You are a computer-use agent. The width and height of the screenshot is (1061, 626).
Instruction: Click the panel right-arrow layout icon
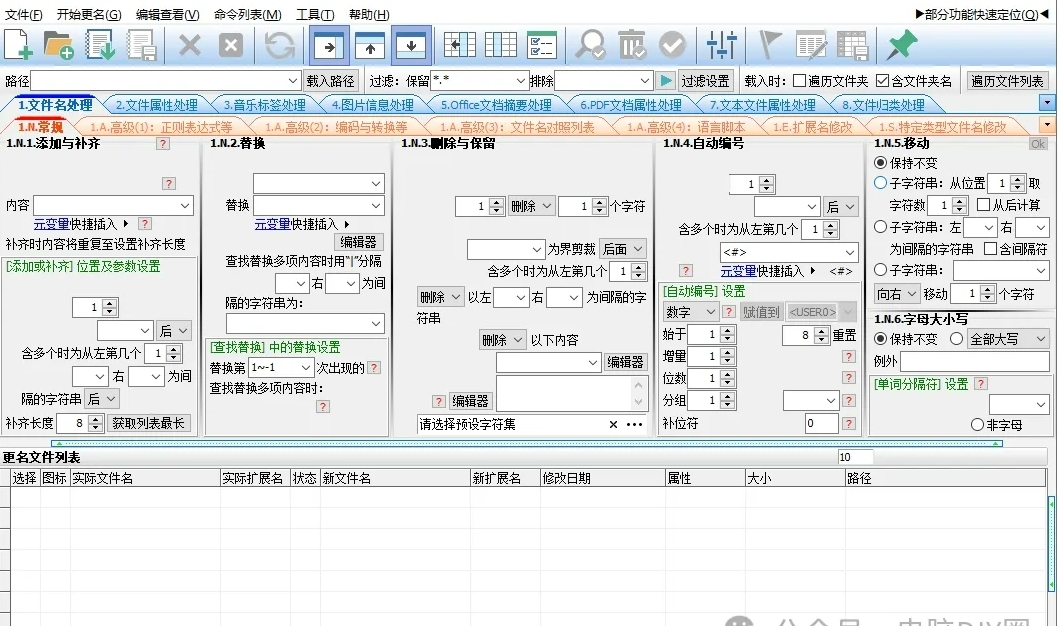coord(329,46)
